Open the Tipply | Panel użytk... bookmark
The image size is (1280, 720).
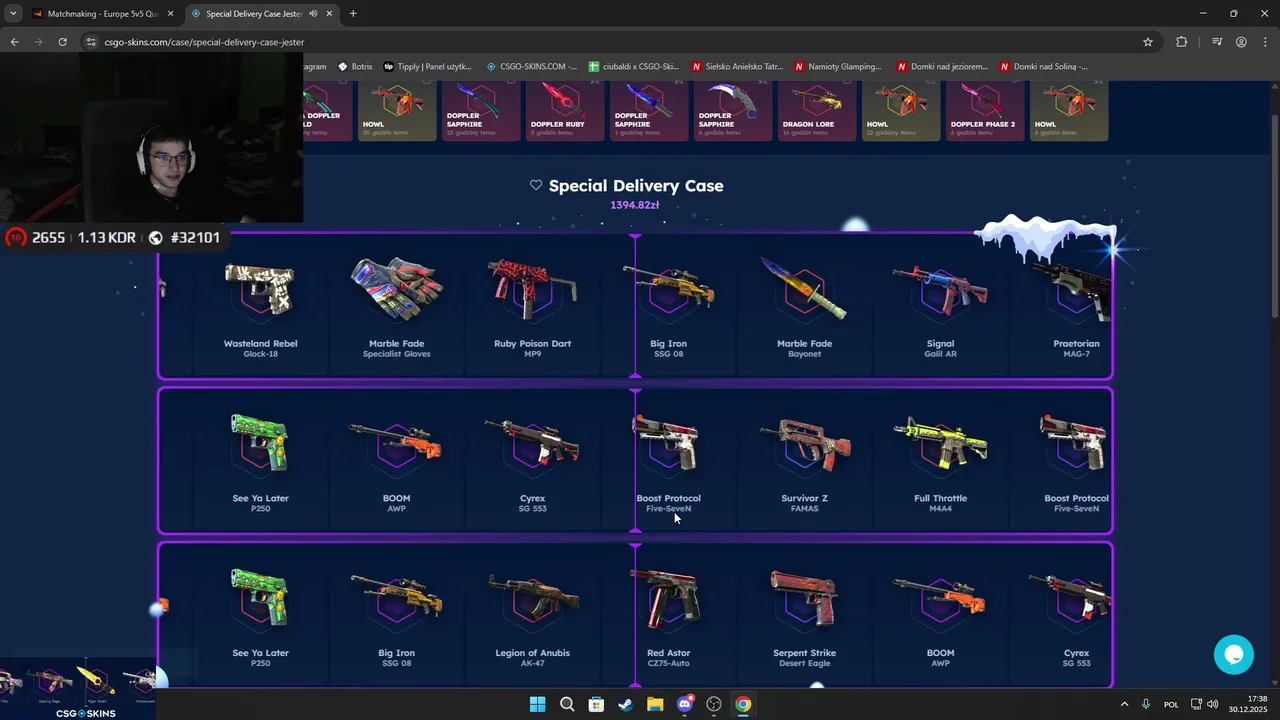[427, 67]
